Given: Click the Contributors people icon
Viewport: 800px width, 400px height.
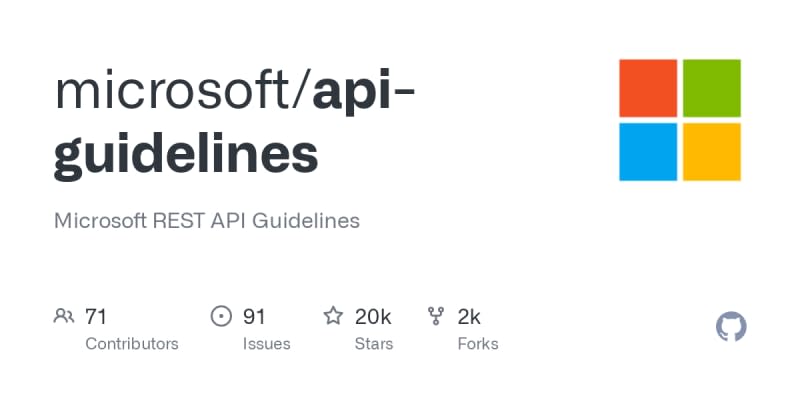Looking at the screenshot, I should click(65, 317).
